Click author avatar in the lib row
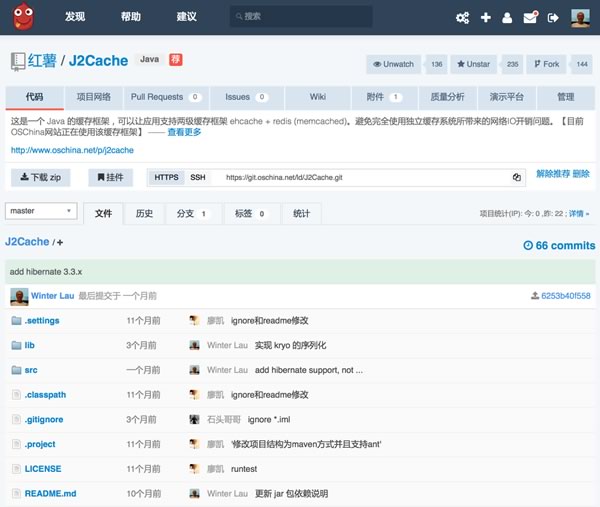Viewport: 600px width, 507px height. [x=194, y=345]
